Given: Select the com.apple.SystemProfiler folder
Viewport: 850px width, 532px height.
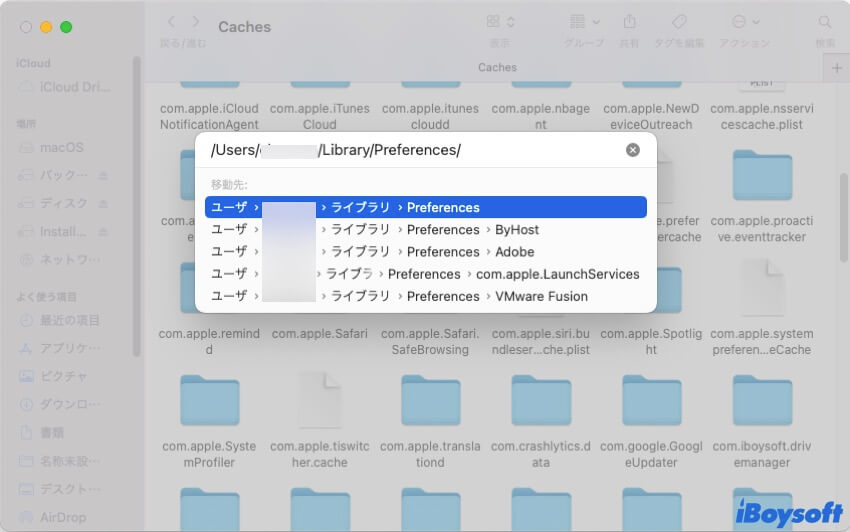Looking at the screenshot, I should (x=209, y=400).
